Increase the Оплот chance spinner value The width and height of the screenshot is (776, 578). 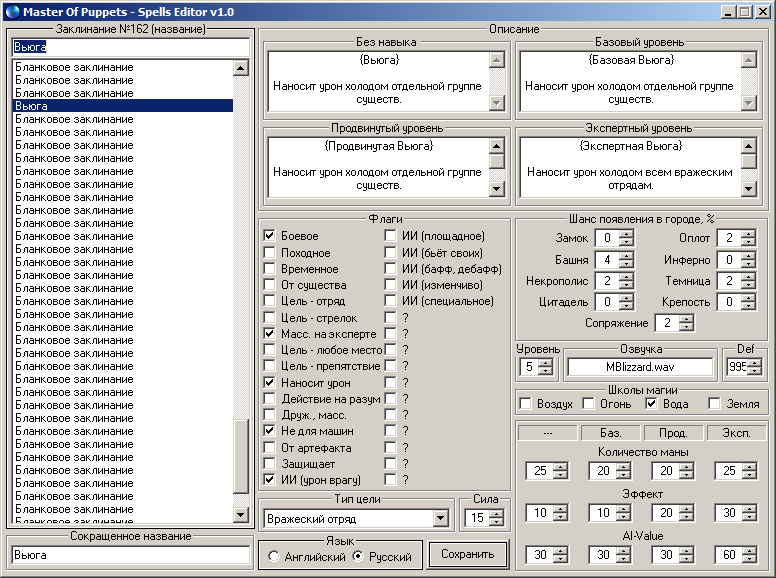747,233
